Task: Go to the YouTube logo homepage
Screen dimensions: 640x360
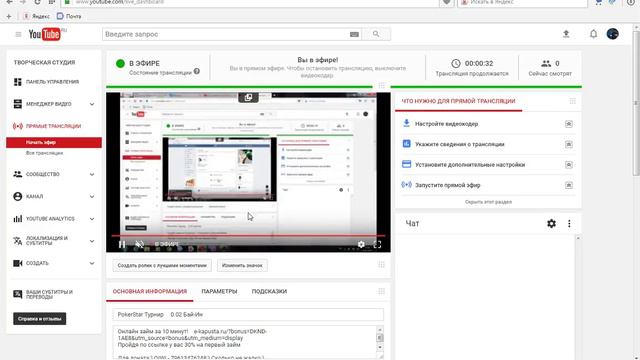Action: point(44,34)
